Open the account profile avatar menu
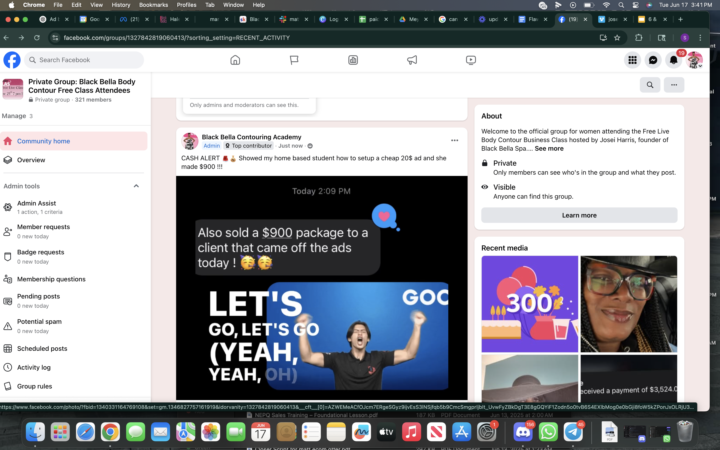The width and height of the screenshot is (720, 450). point(694,60)
